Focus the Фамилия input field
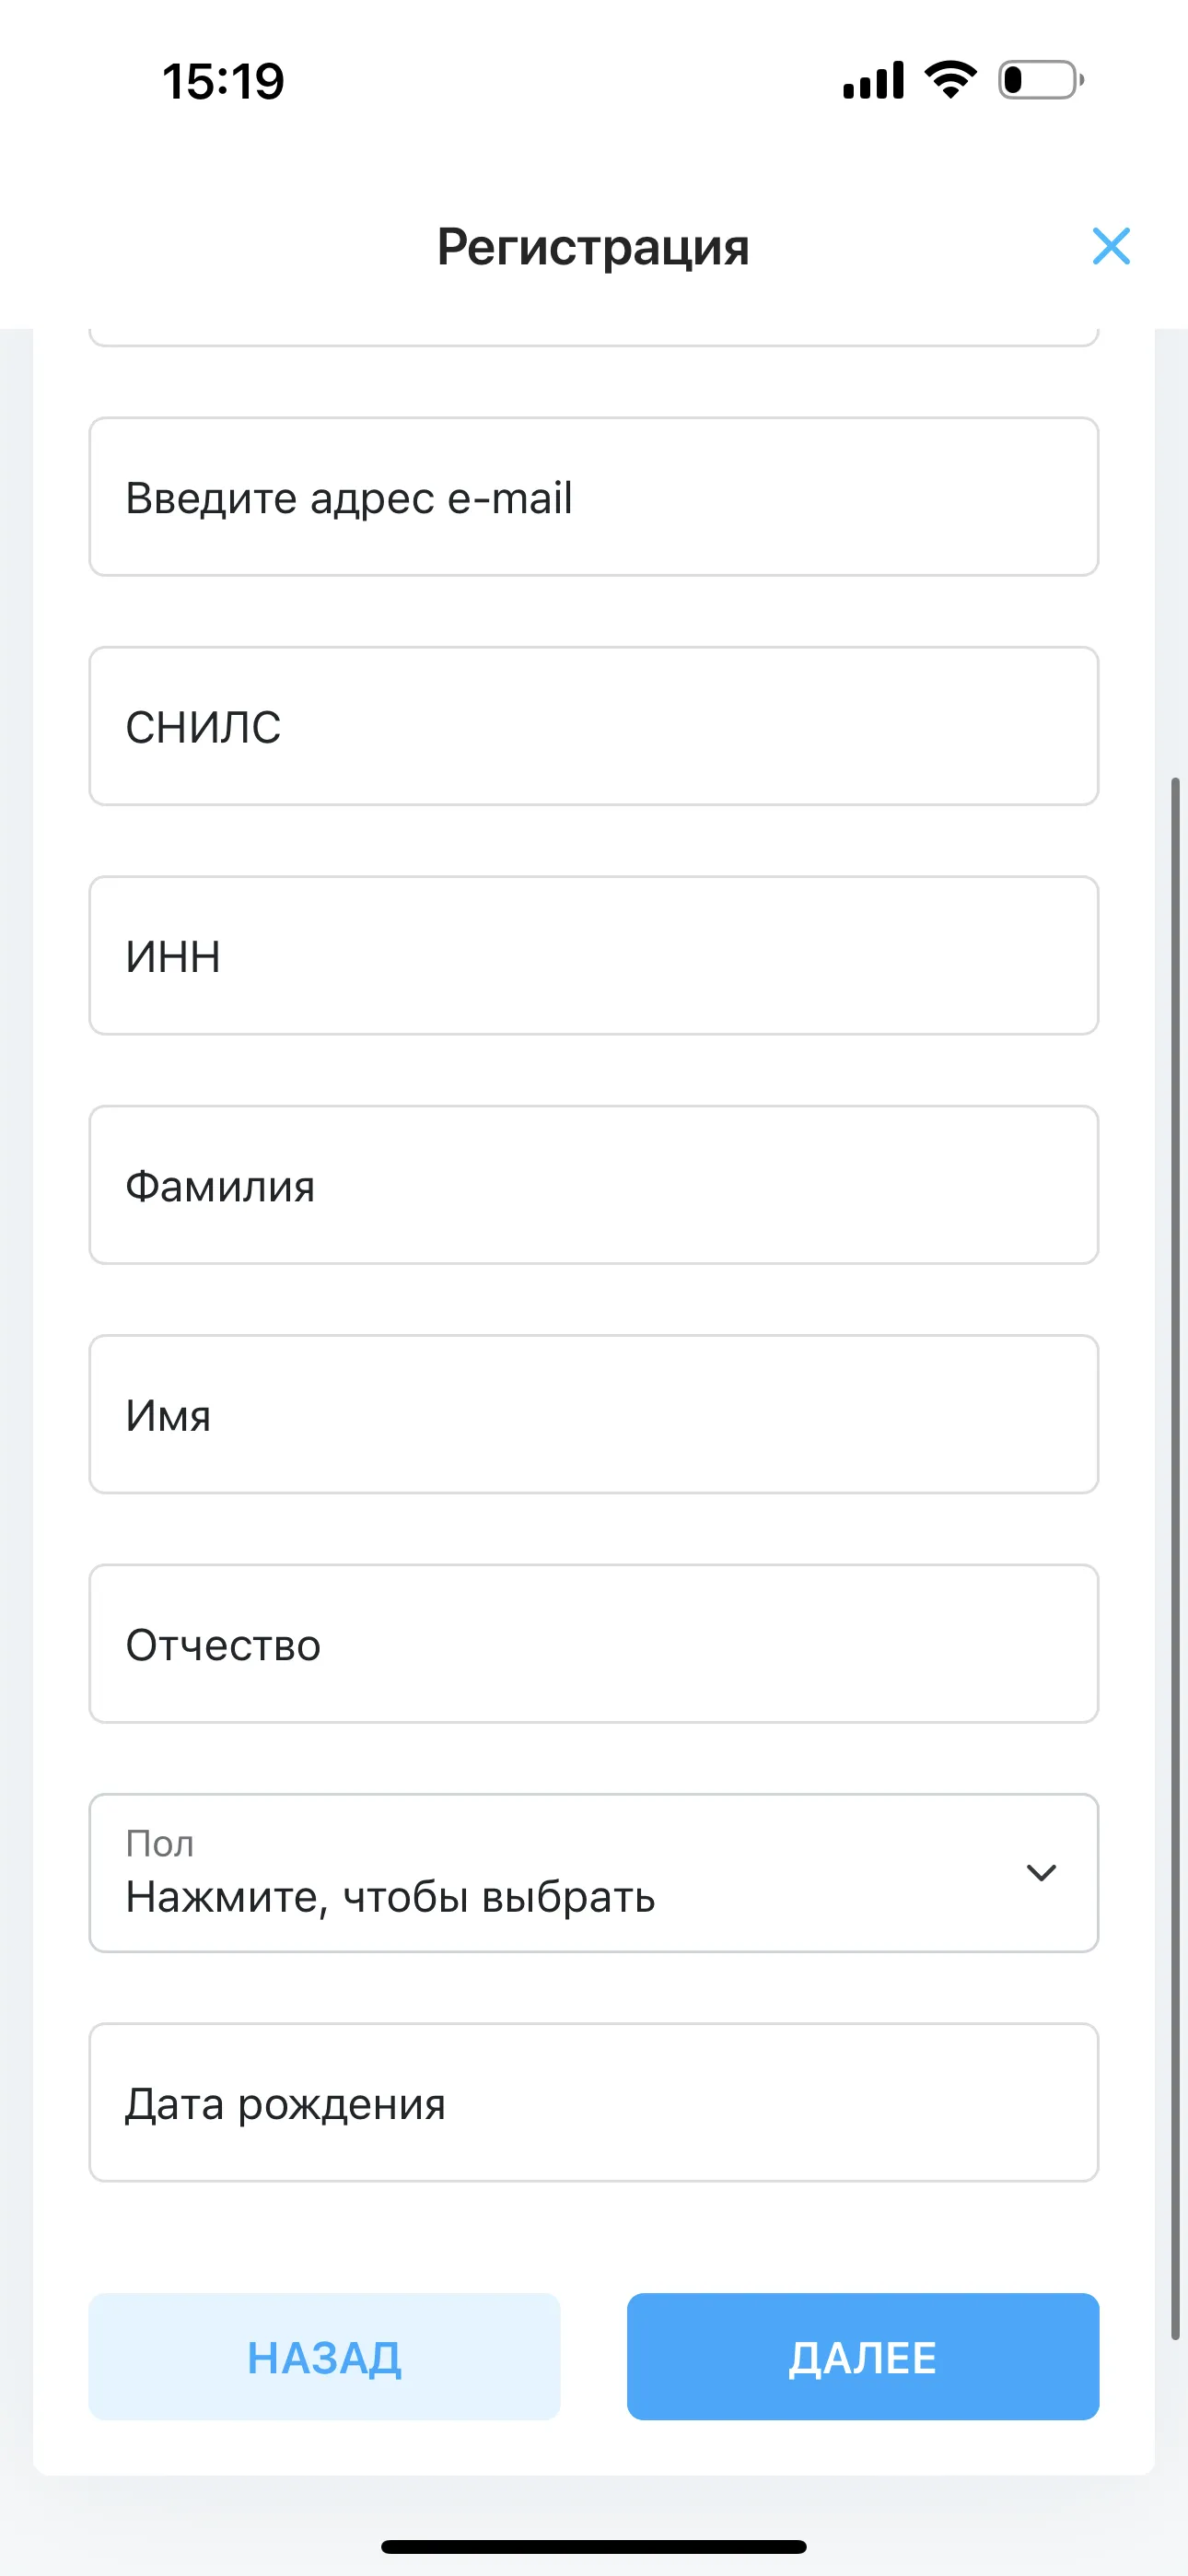The image size is (1188, 2576). pyautogui.click(x=594, y=1185)
